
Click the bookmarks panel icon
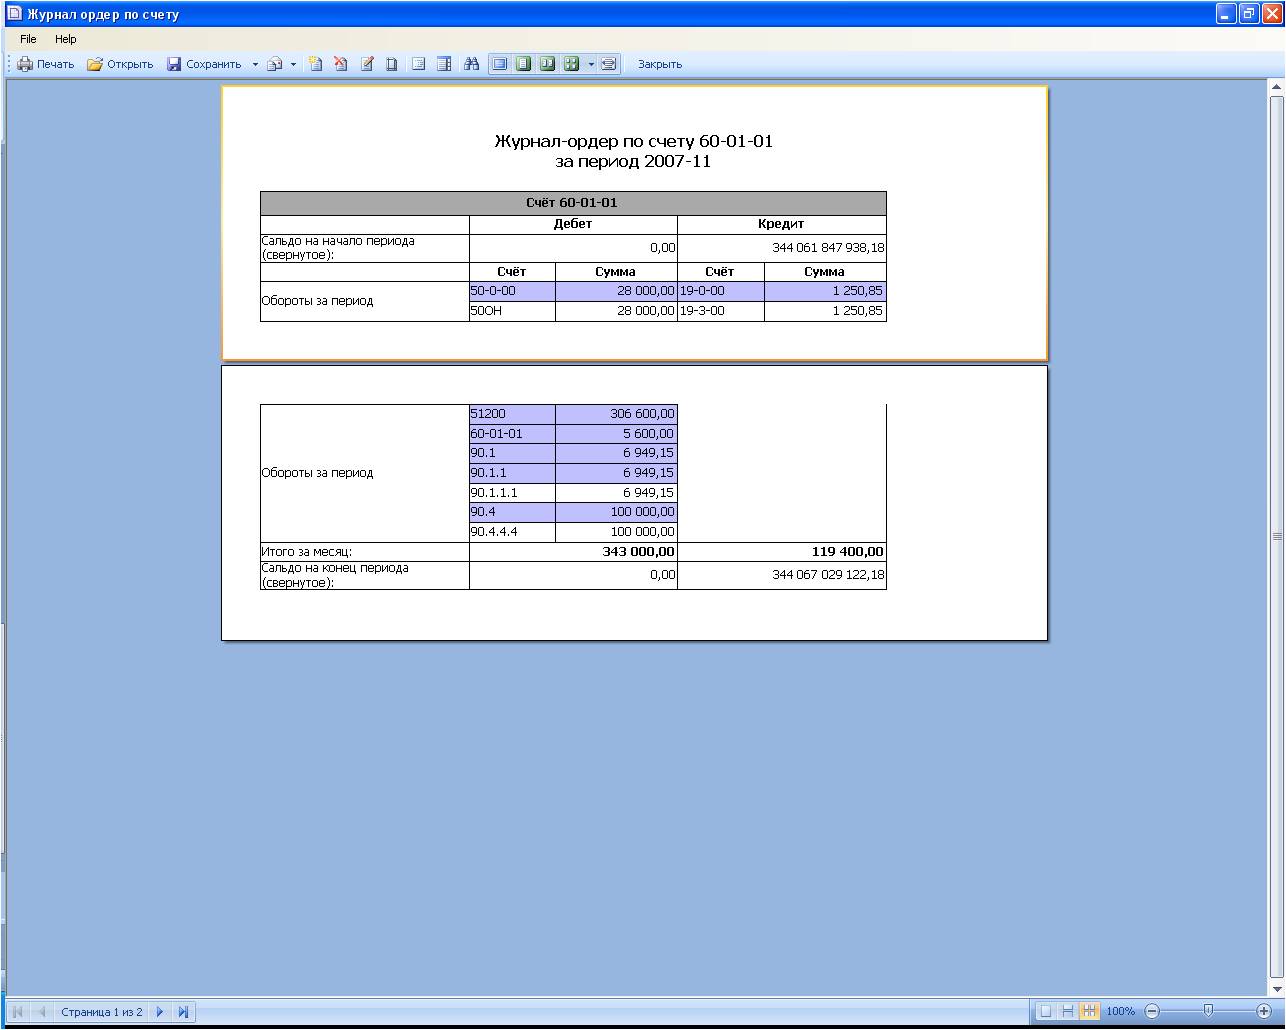pos(419,64)
